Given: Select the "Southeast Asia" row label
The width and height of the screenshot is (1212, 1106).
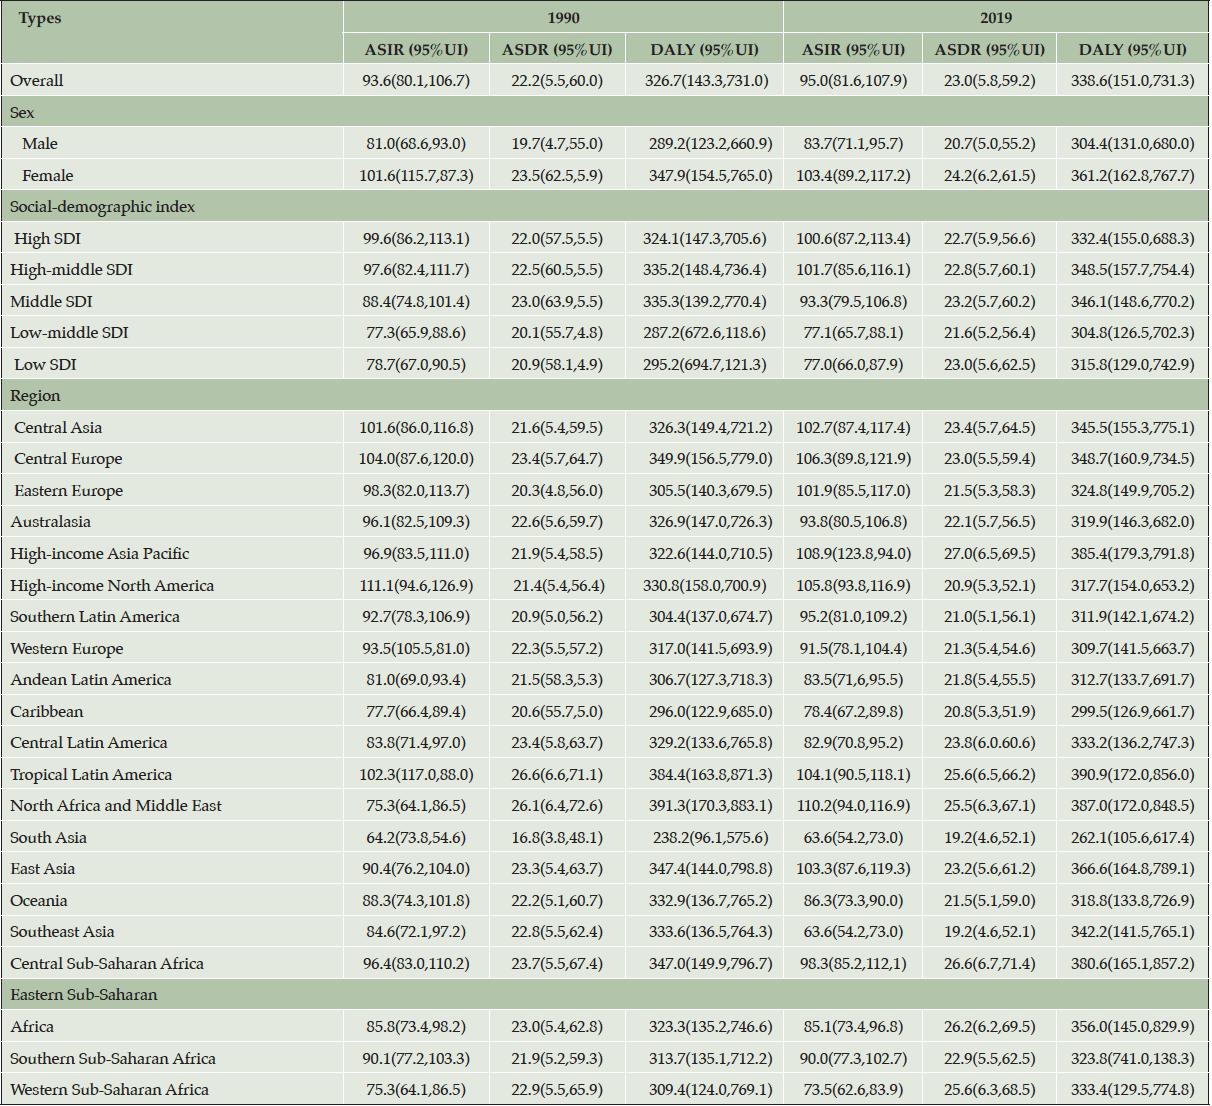Looking at the screenshot, I should click(62, 932).
